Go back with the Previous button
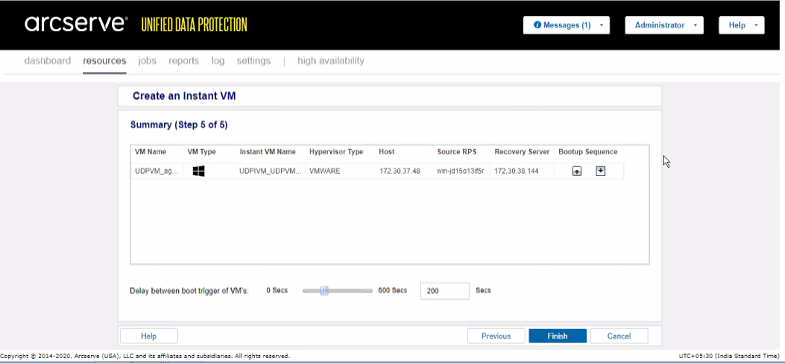Viewport: 785px width, 363px height. (496, 336)
